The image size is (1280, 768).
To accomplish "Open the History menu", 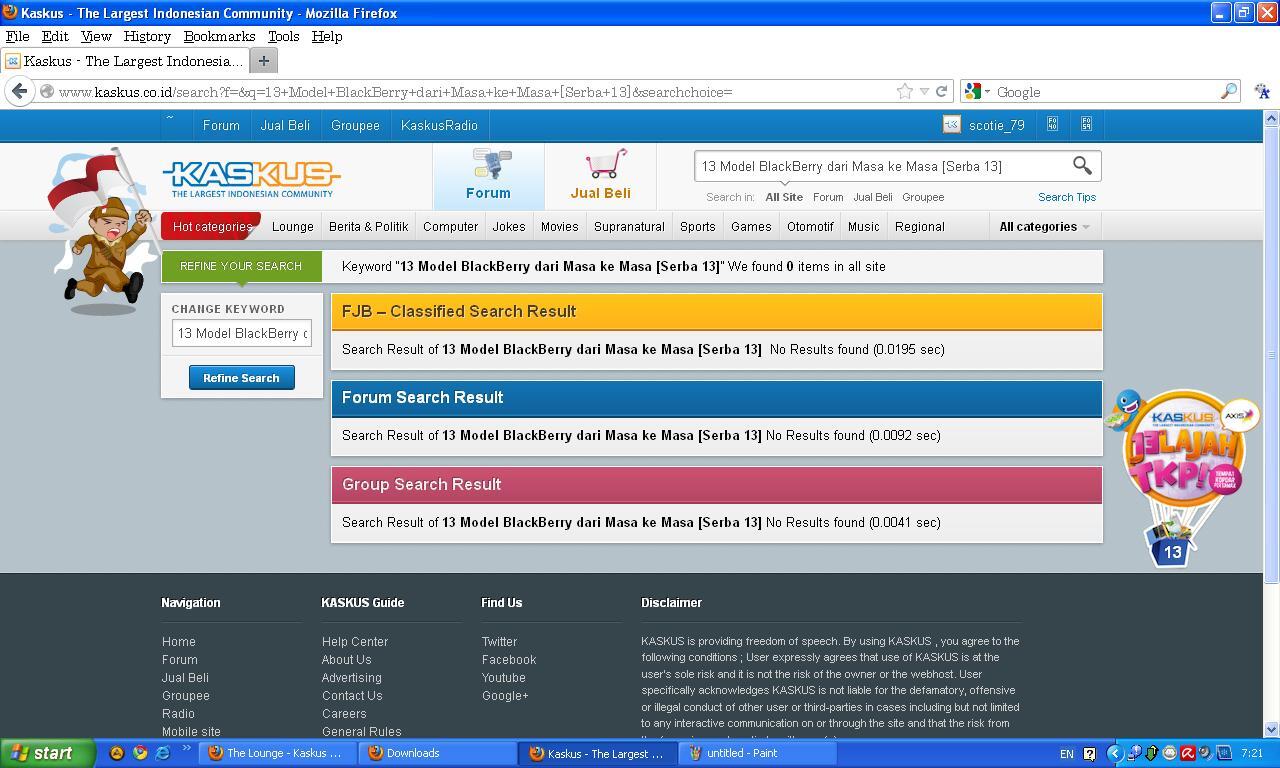I will [147, 36].
